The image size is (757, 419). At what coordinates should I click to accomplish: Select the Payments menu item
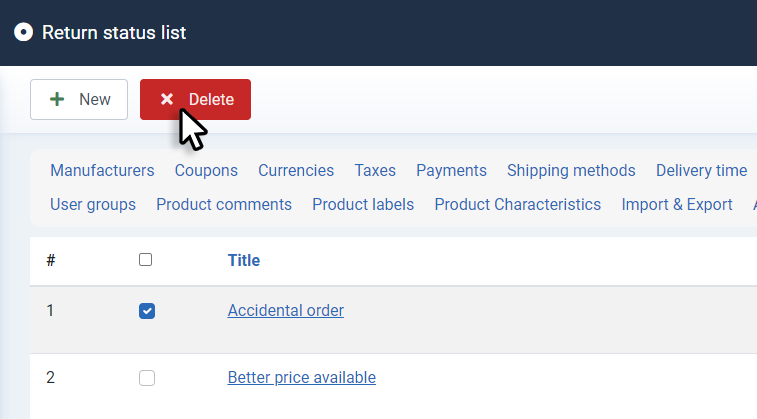(x=451, y=170)
